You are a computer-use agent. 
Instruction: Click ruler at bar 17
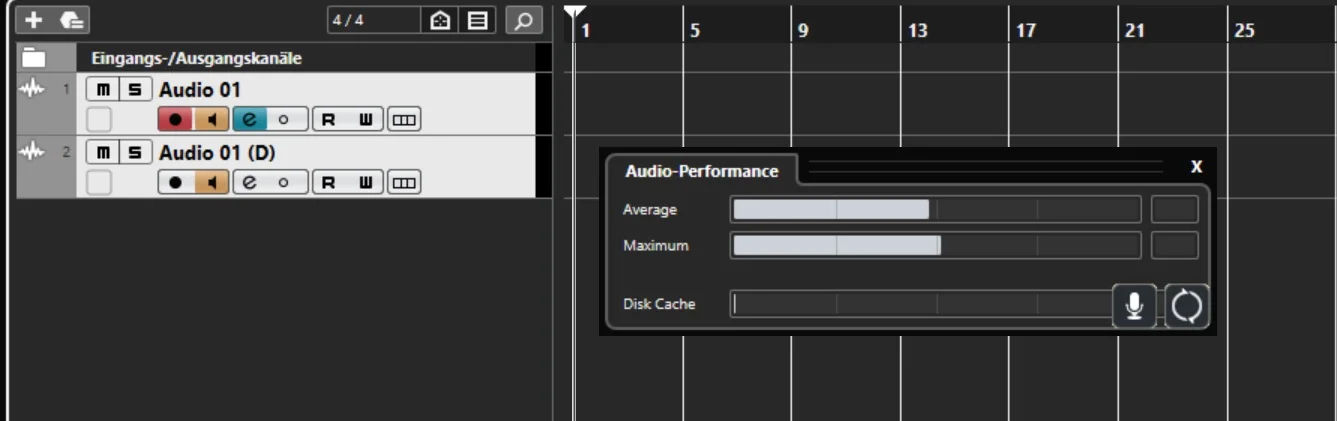1026,30
